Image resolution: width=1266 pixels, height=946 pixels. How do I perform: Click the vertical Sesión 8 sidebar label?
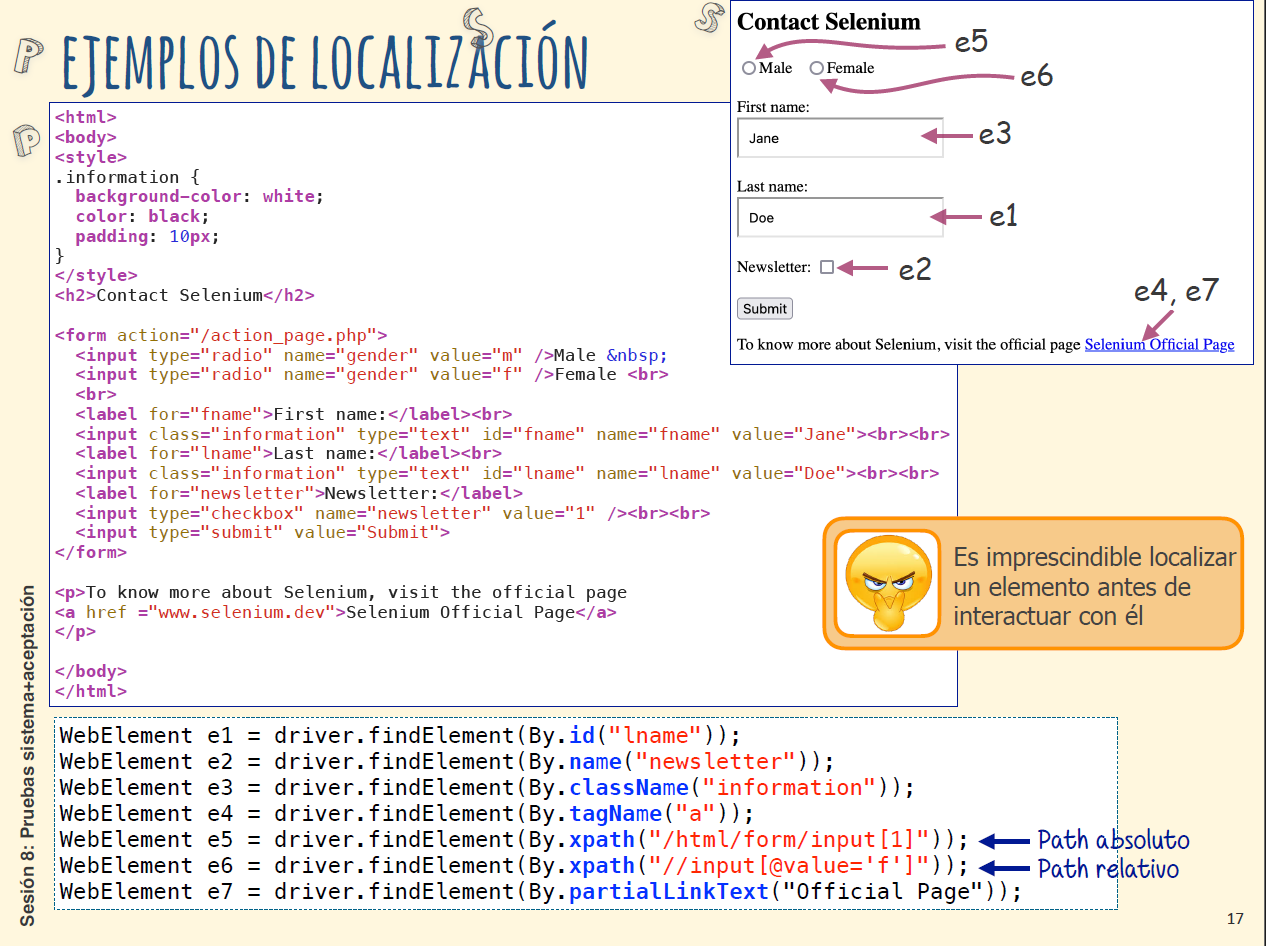click(28, 755)
